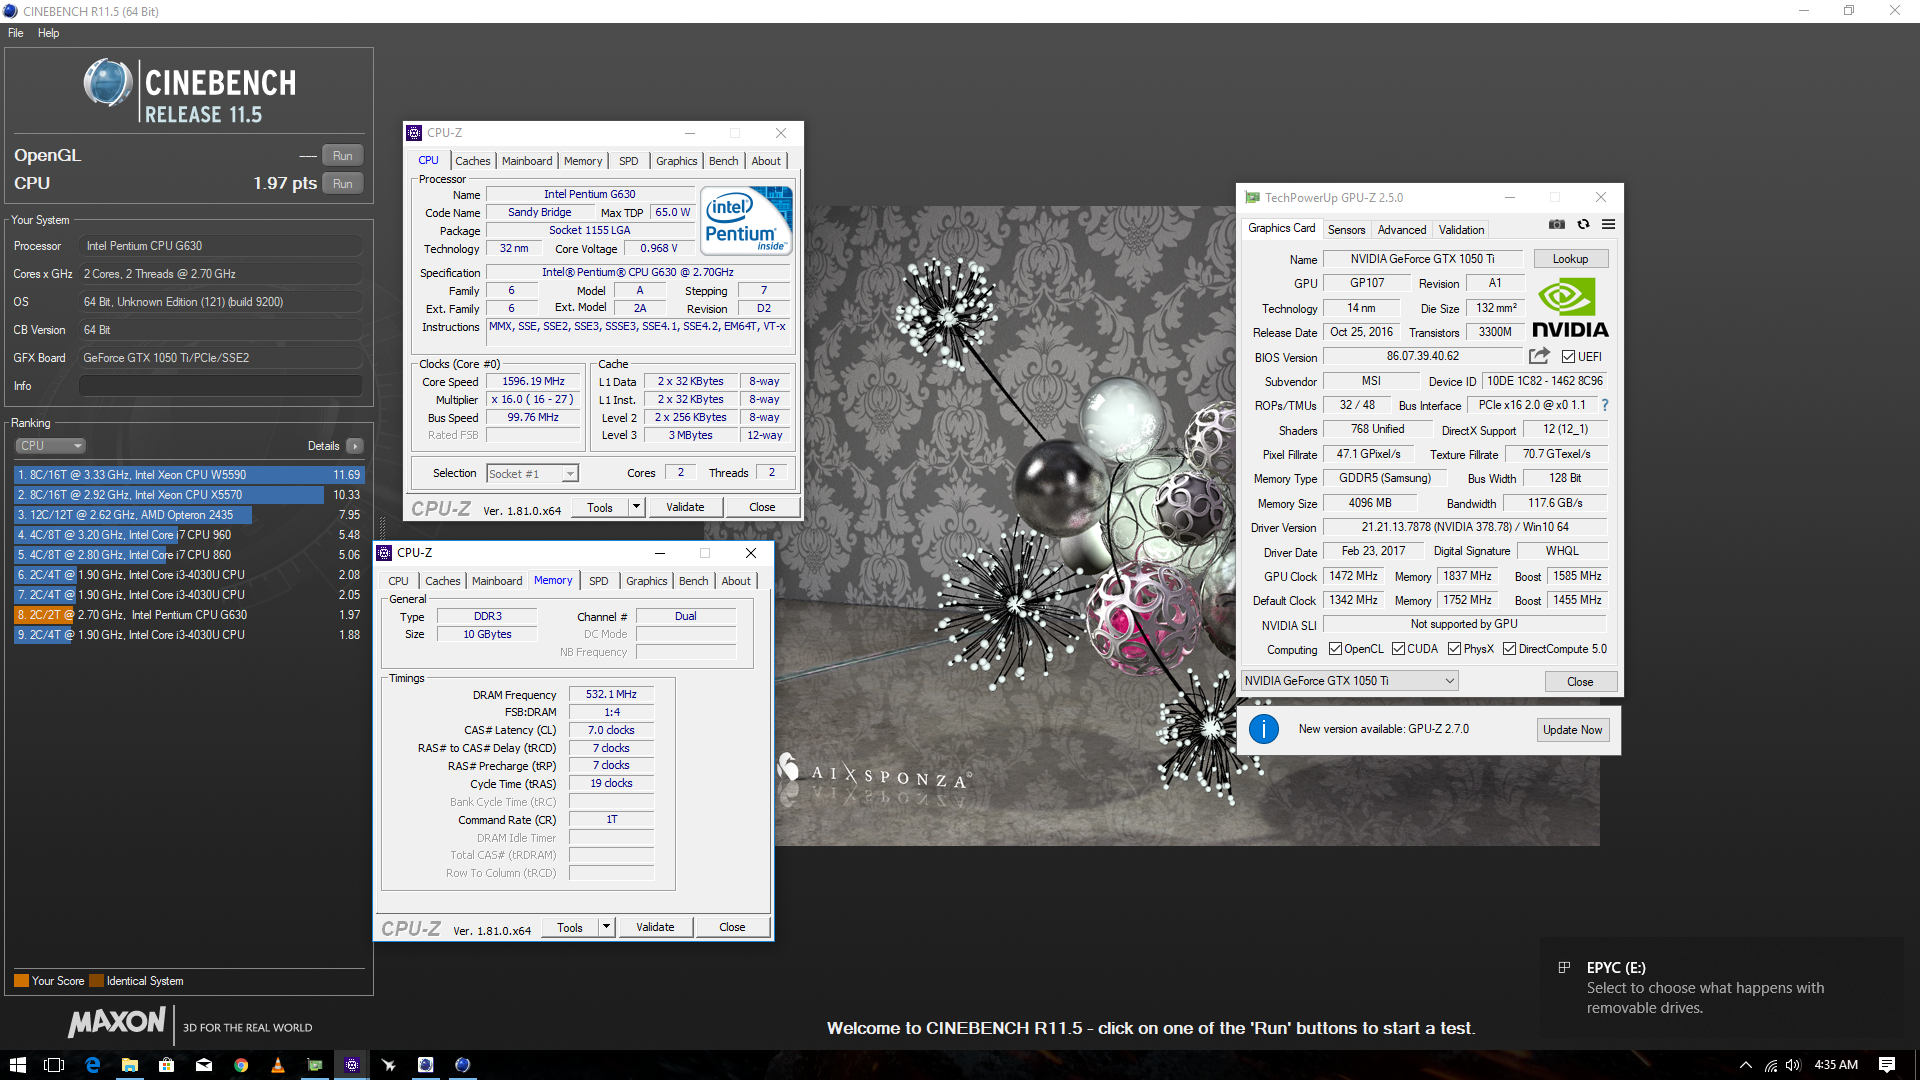Click the NVIDIA logo in GPU-Z
Screen dimensions: 1920x1080
click(x=1570, y=309)
